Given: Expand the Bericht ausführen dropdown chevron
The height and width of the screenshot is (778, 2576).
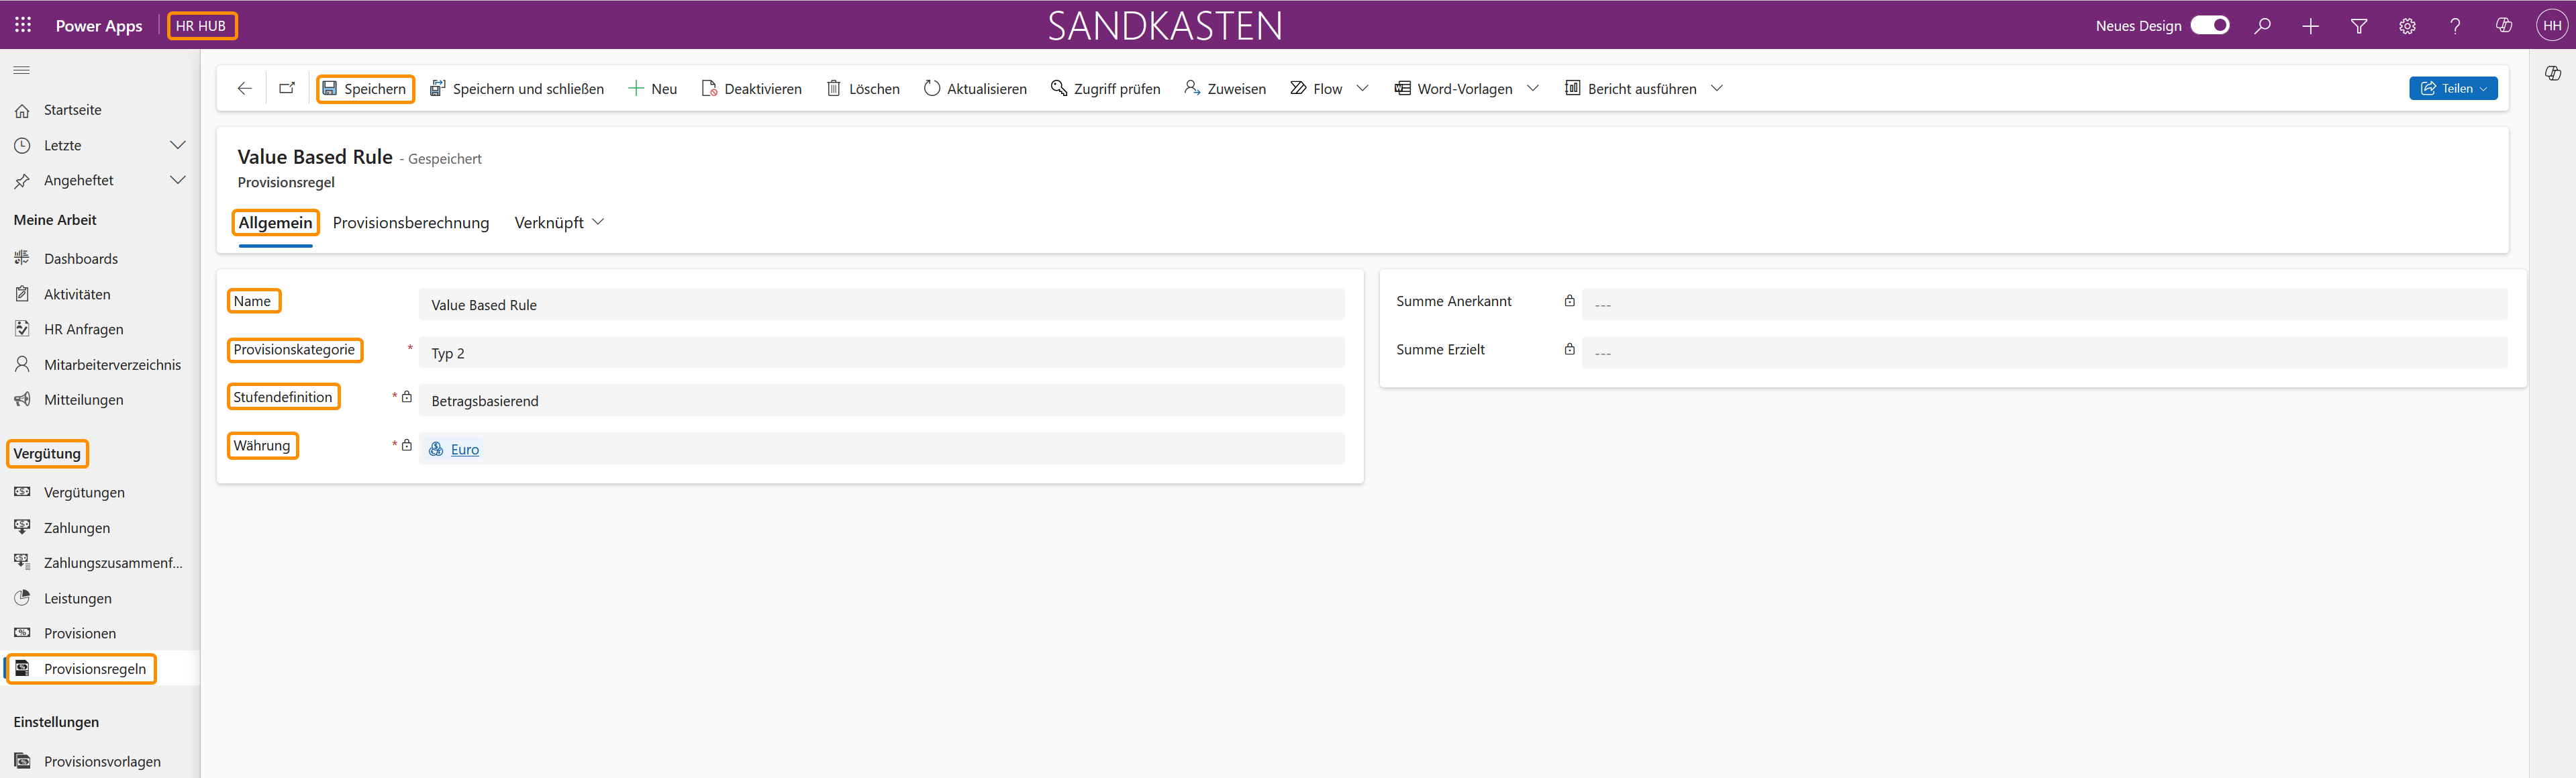Looking at the screenshot, I should (1717, 88).
